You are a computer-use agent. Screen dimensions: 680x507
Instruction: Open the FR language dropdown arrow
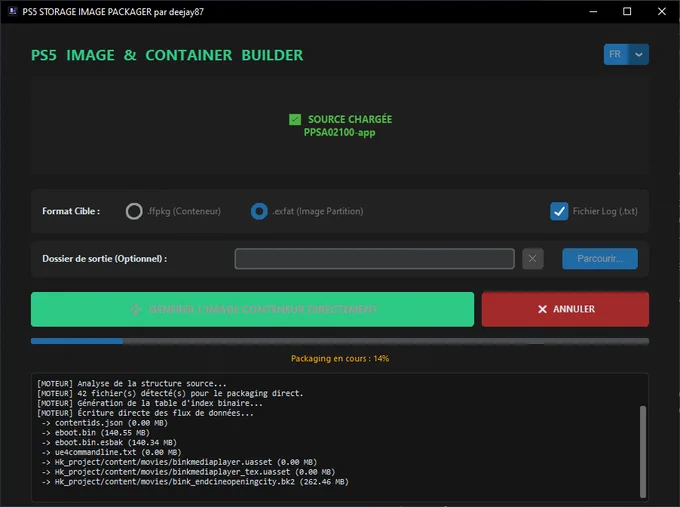pyautogui.click(x=638, y=55)
